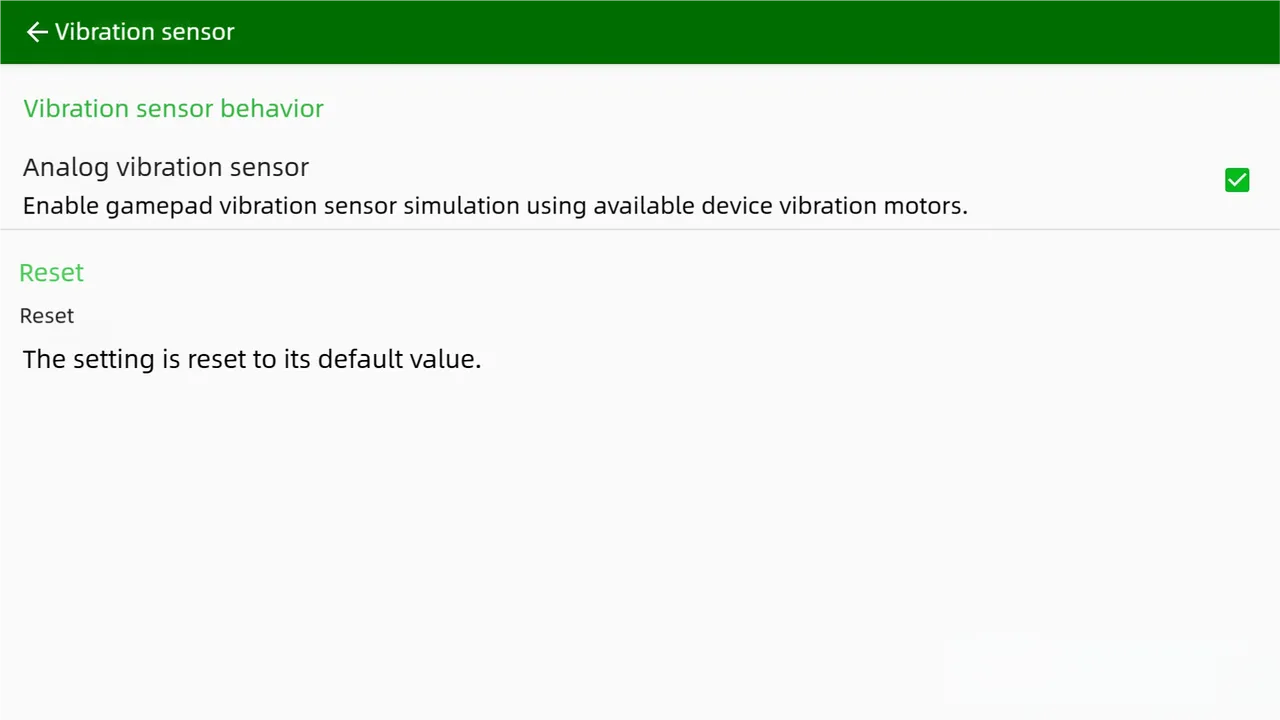Image resolution: width=1280 pixels, height=720 pixels.
Task: Click the reset to default value text
Action: (252, 359)
